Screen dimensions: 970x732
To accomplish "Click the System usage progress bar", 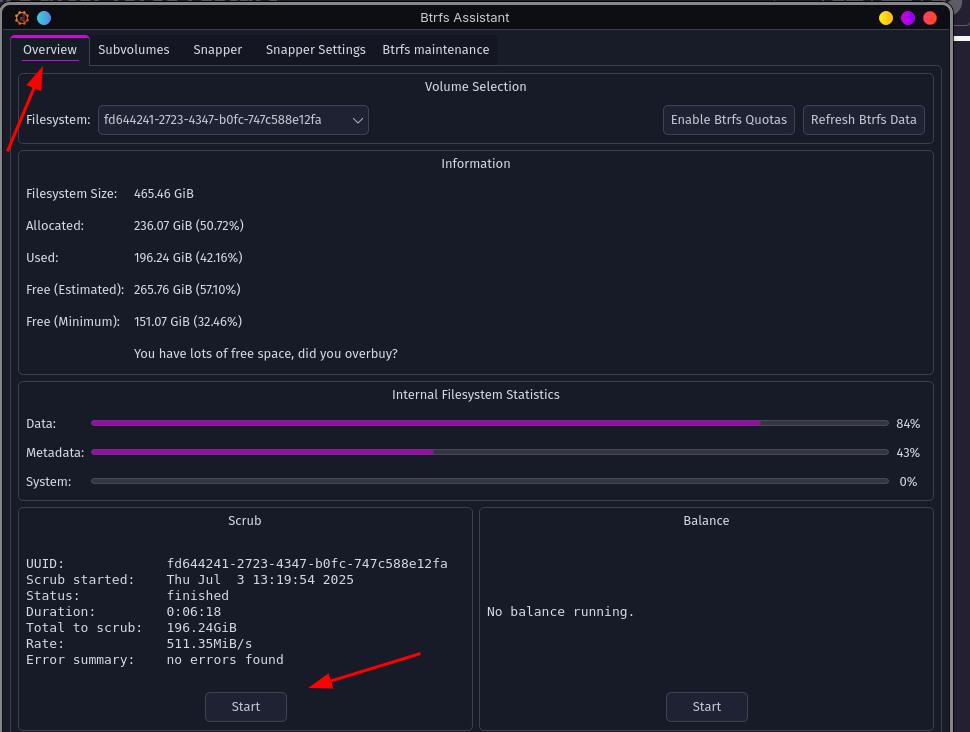I will click(x=489, y=481).
